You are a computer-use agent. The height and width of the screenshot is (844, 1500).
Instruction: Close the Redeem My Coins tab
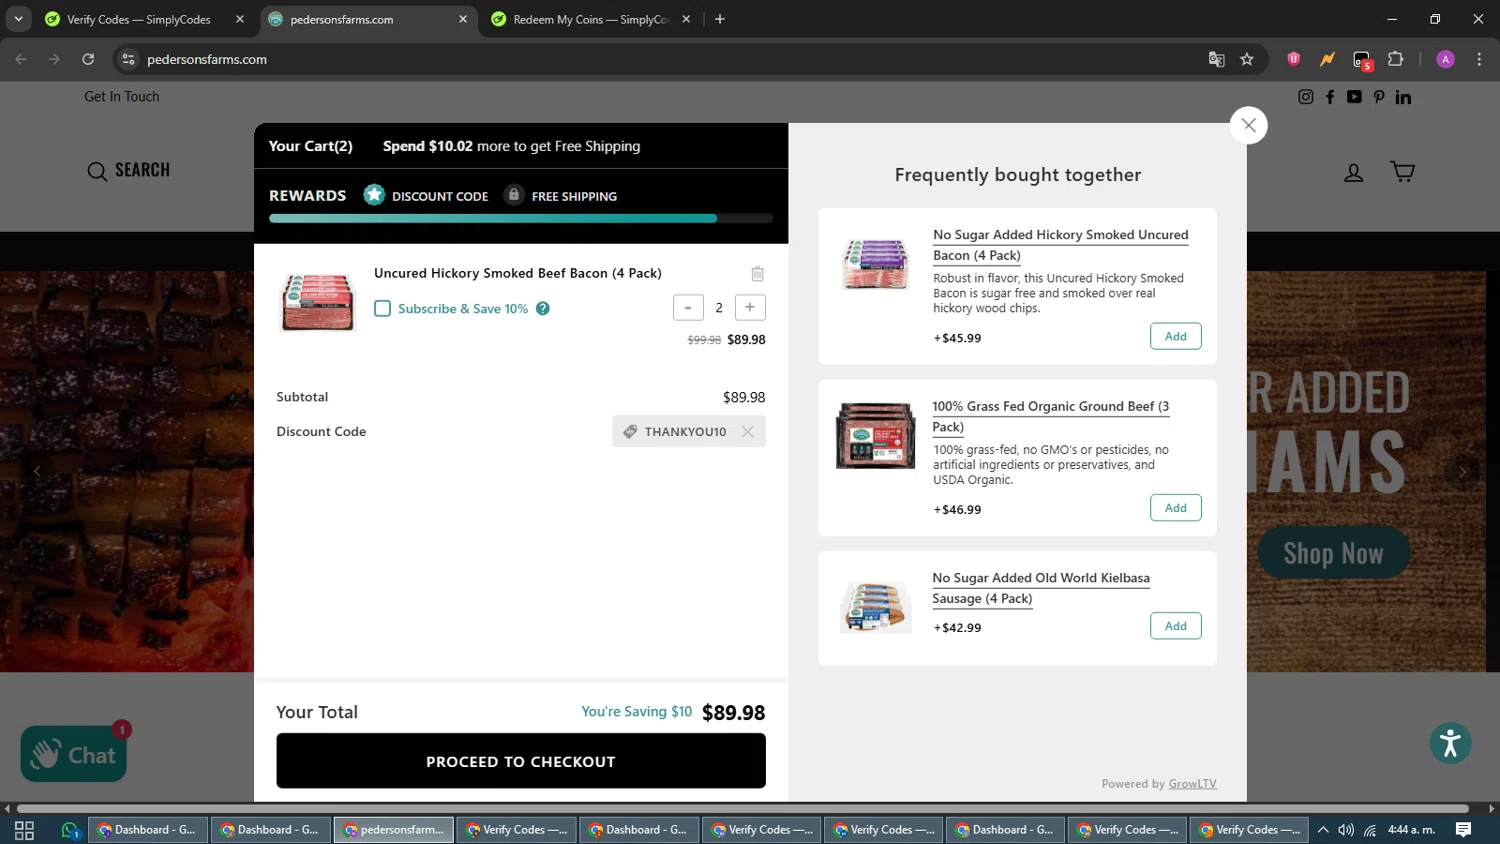(x=686, y=19)
